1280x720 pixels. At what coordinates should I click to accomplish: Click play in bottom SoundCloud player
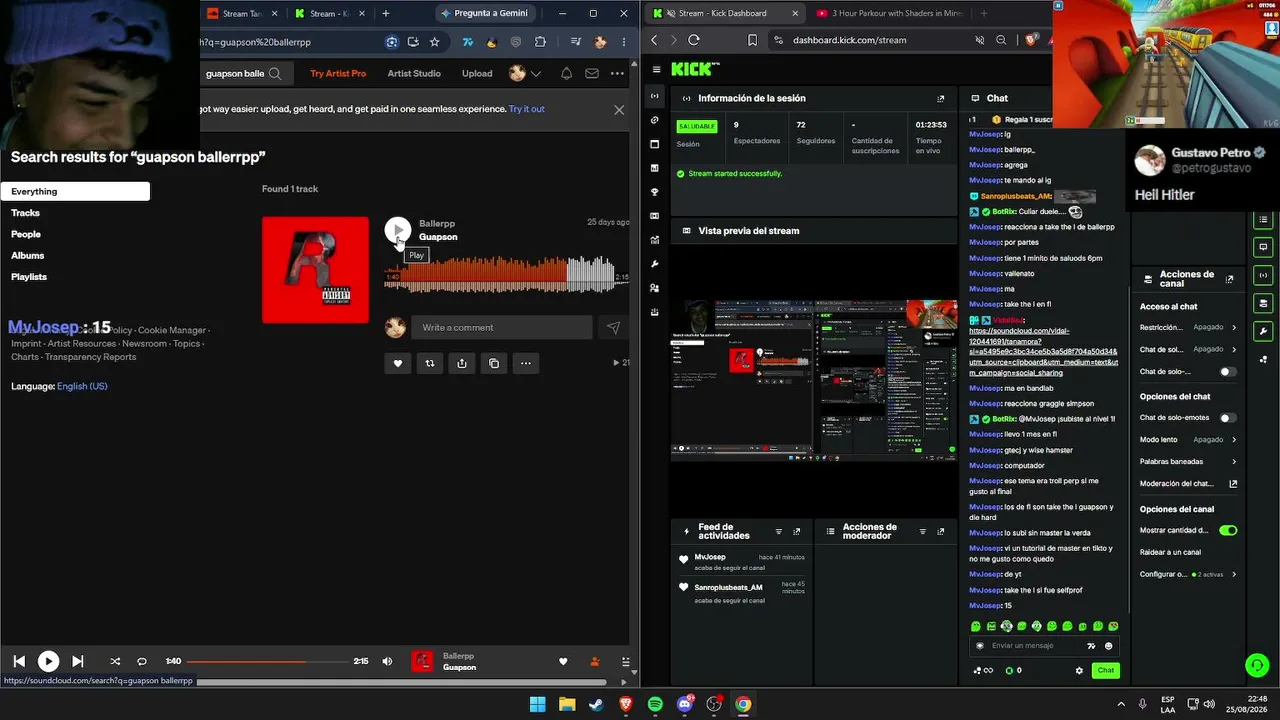pos(48,661)
